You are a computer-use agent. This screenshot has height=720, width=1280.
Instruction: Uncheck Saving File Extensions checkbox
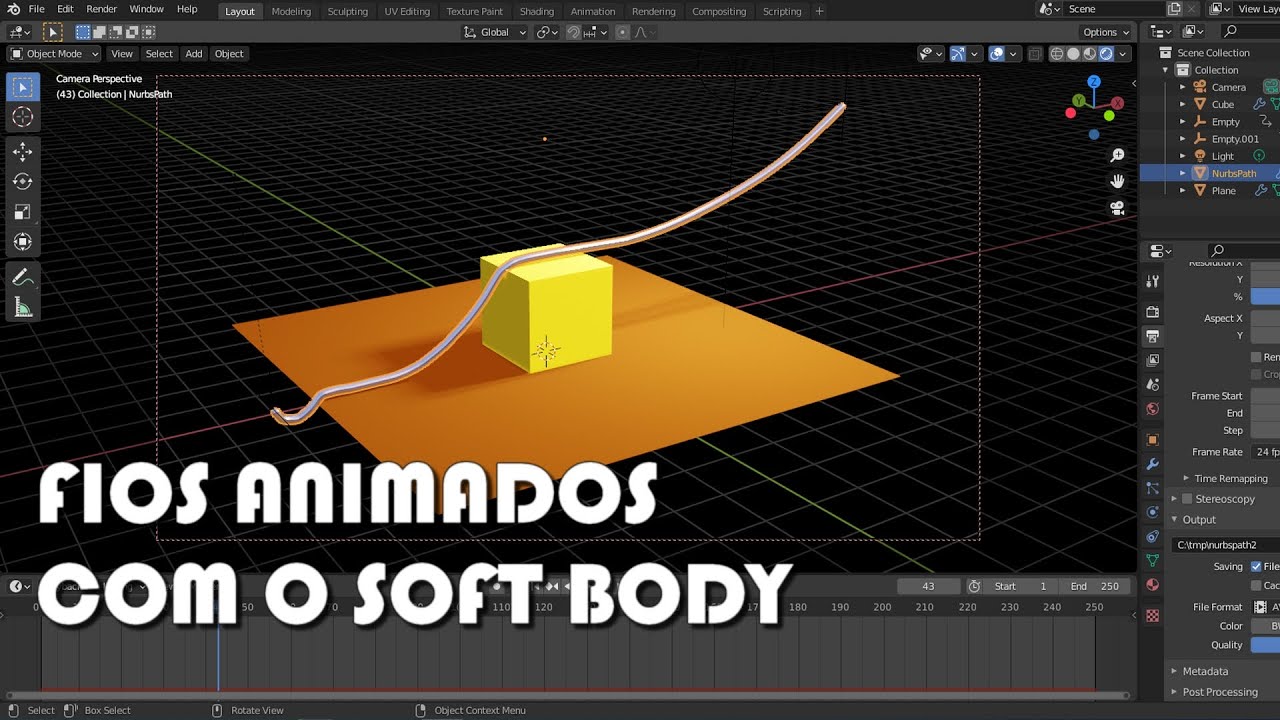[x=1256, y=566]
